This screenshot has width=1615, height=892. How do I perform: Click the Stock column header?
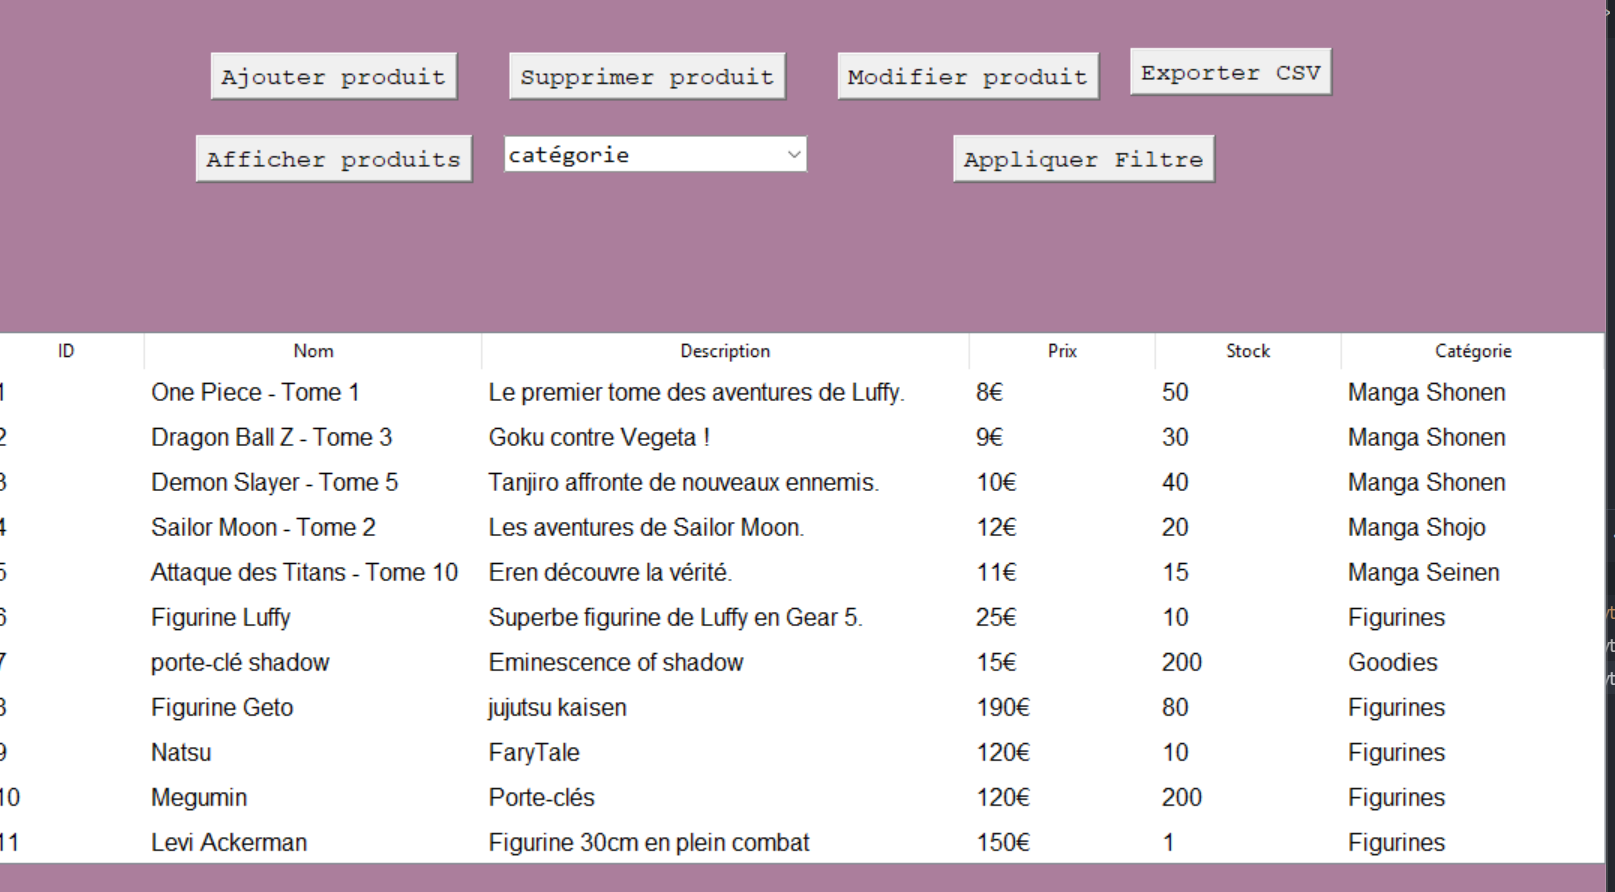[1248, 351]
